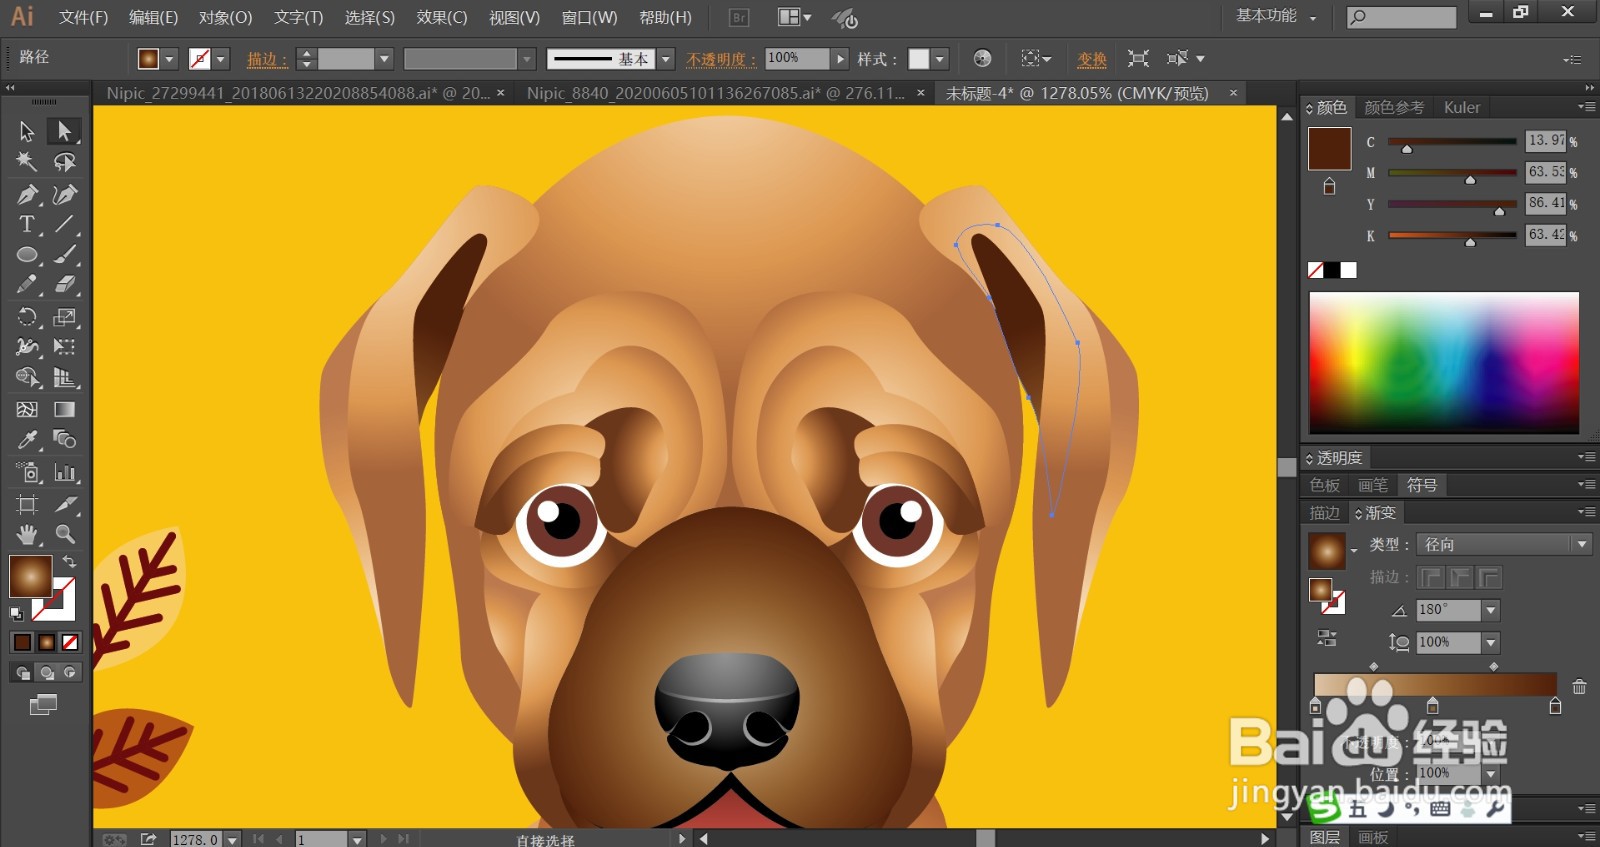This screenshot has width=1600, height=847.
Task: Click default fill and stroke icon
Action: tap(16, 613)
